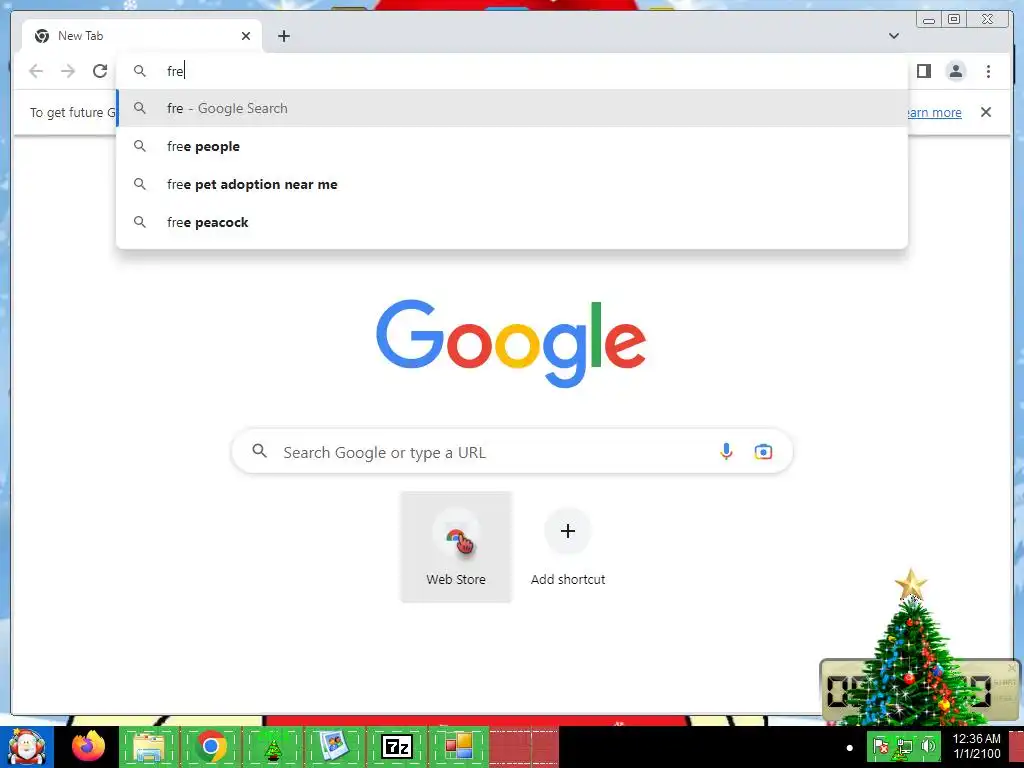
Task: Select 'fre - Google Search' suggestion
Action: tap(512, 108)
